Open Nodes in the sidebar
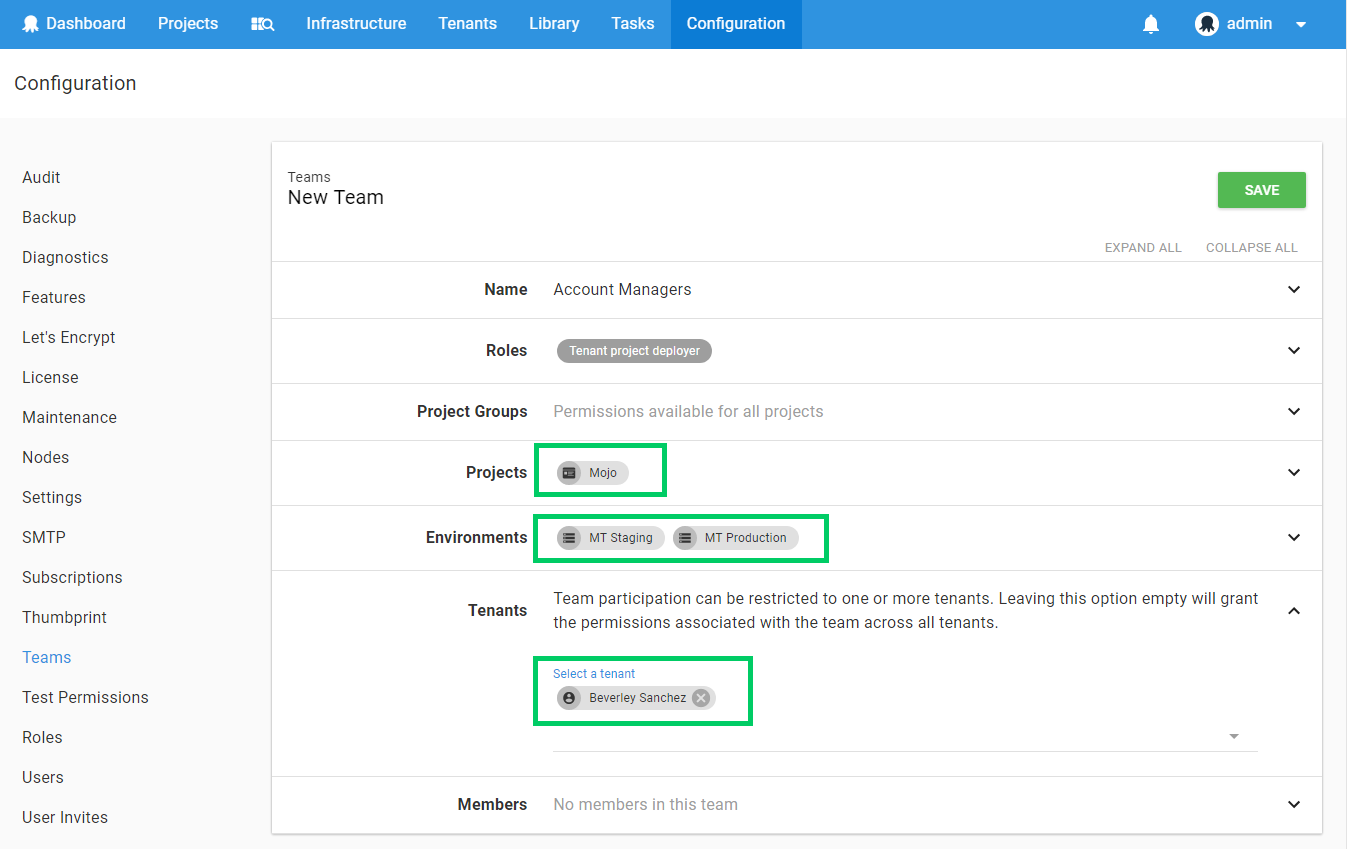Viewport: 1347px width, 849px height. (46, 458)
